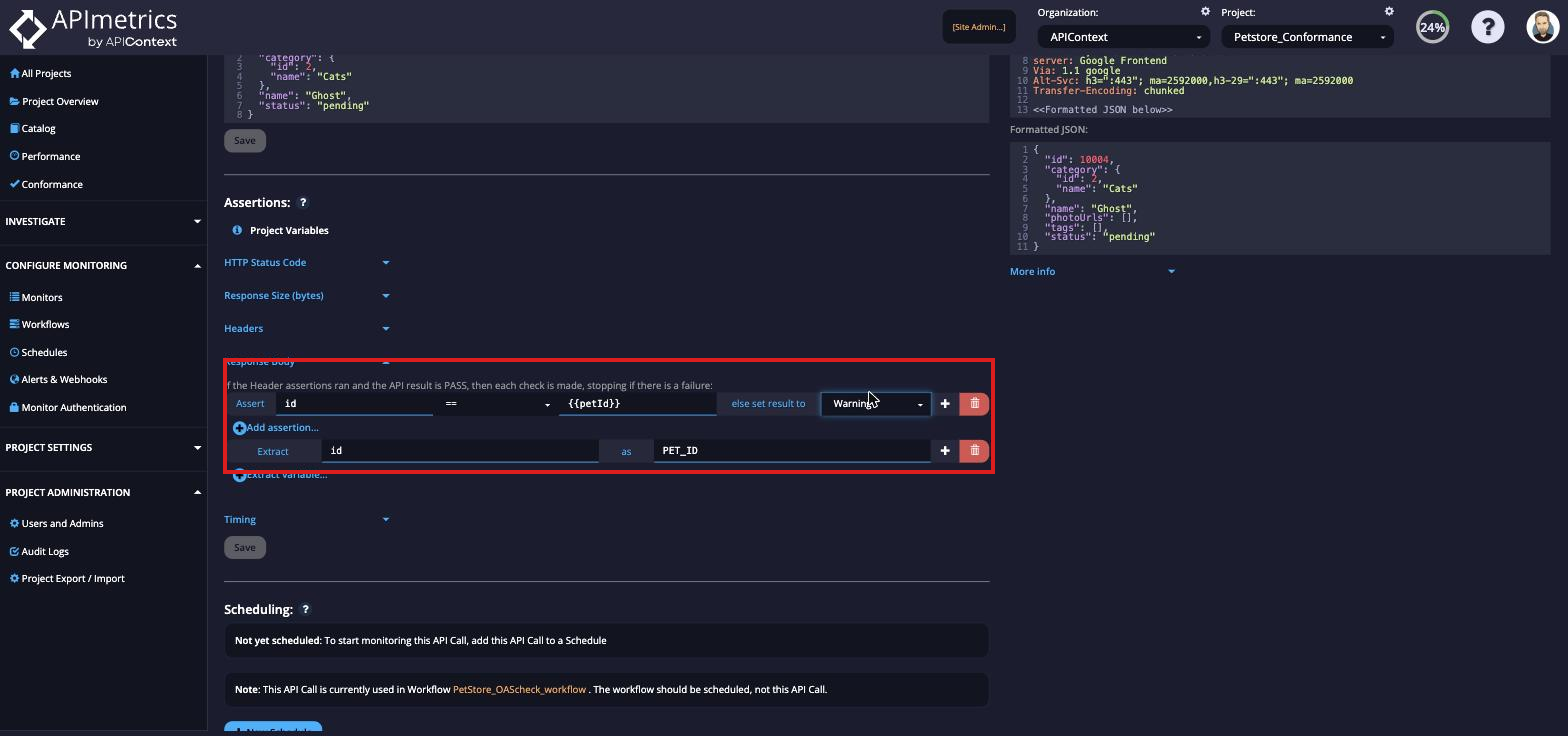Click help icon beside Scheduling heading

[x=306, y=610]
